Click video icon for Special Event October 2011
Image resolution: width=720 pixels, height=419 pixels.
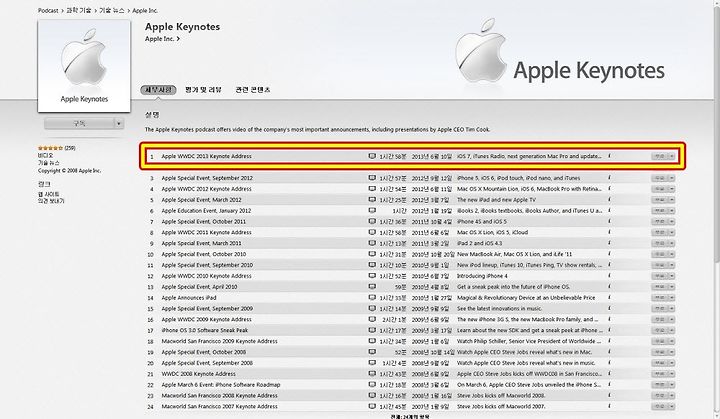[x=372, y=221]
